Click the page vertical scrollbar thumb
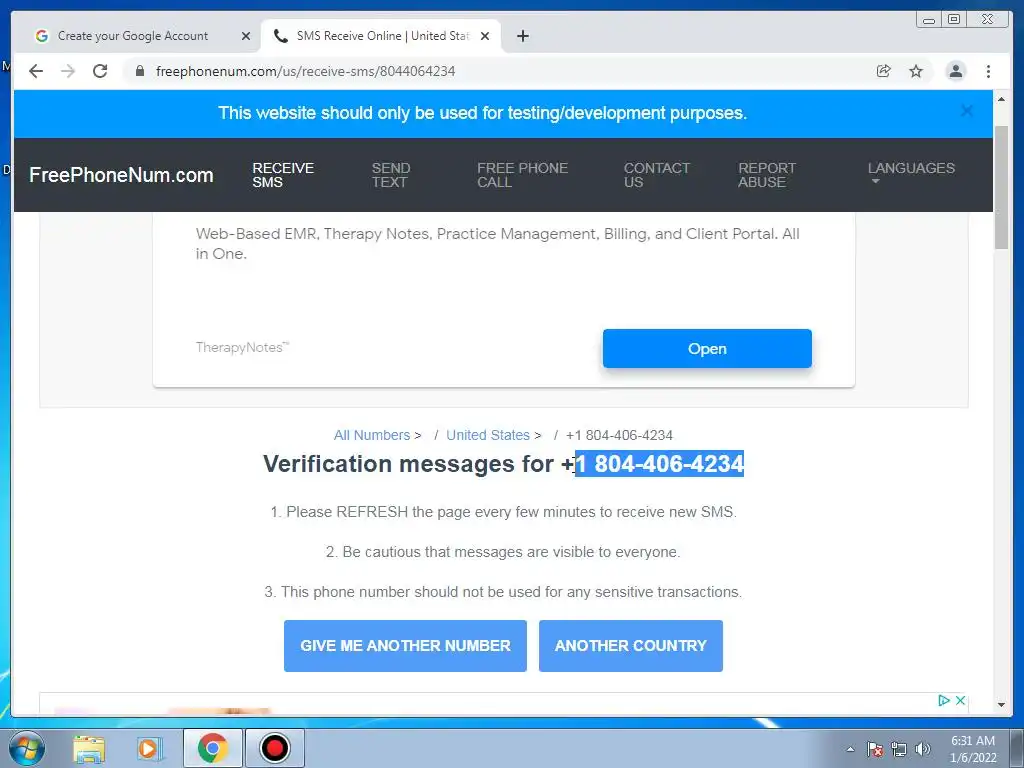The width and height of the screenshot is (1024, 768). tap(1001, 187)
